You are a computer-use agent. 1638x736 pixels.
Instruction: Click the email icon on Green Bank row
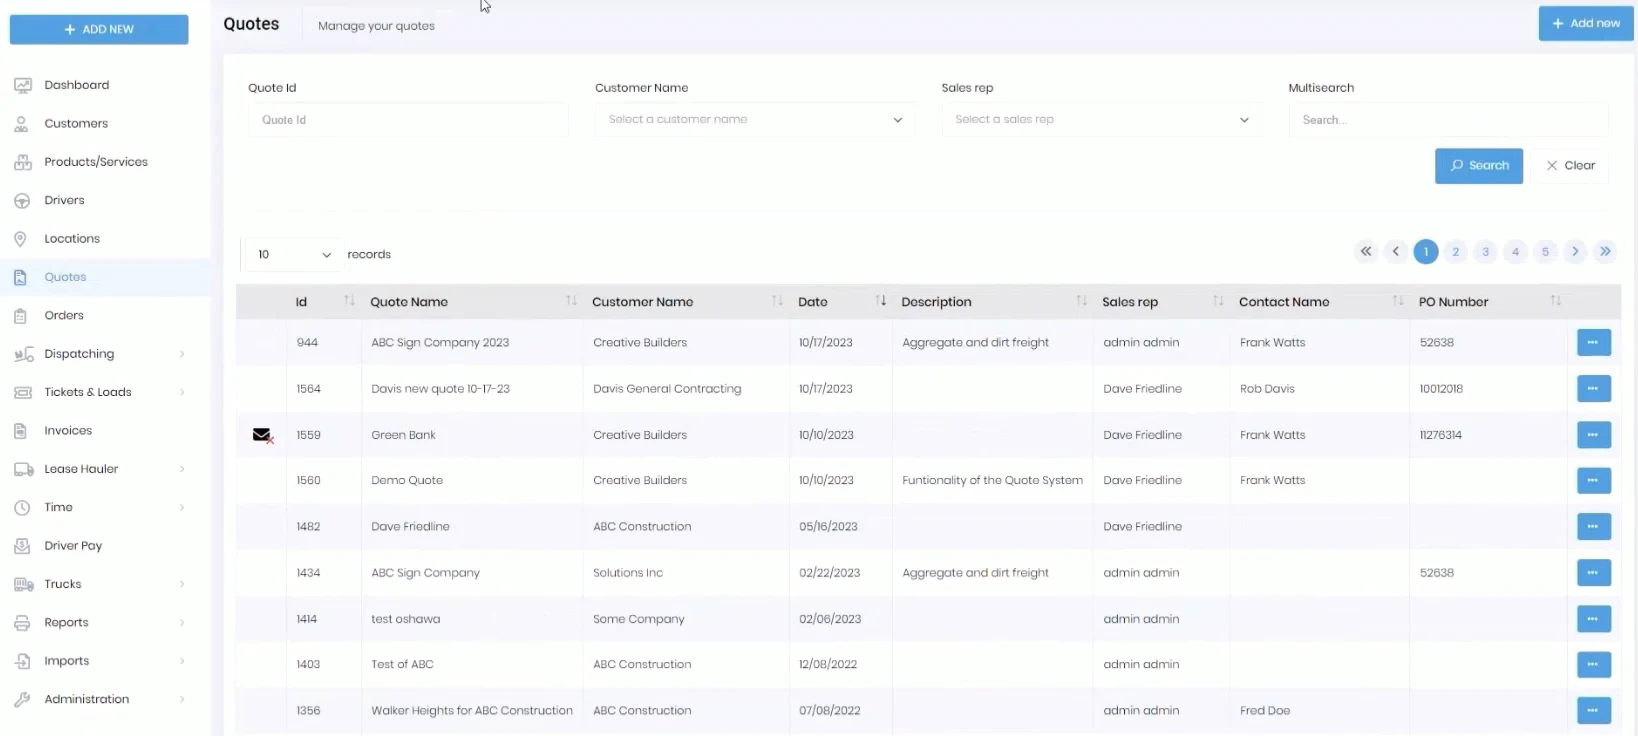pyautogui.click(x=262, y=435)
